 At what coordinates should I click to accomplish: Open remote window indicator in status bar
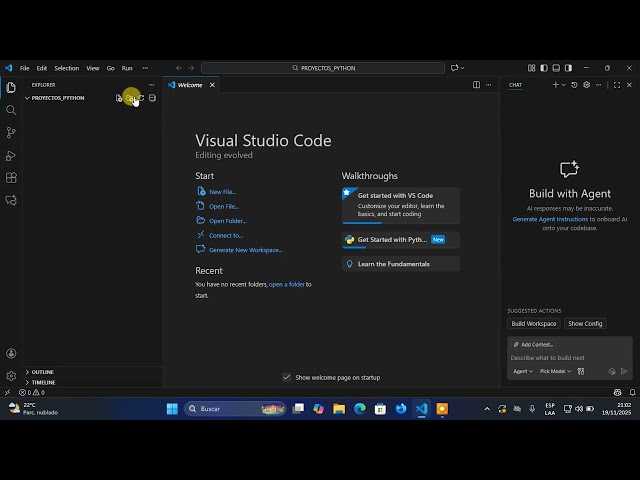[7, 392]
